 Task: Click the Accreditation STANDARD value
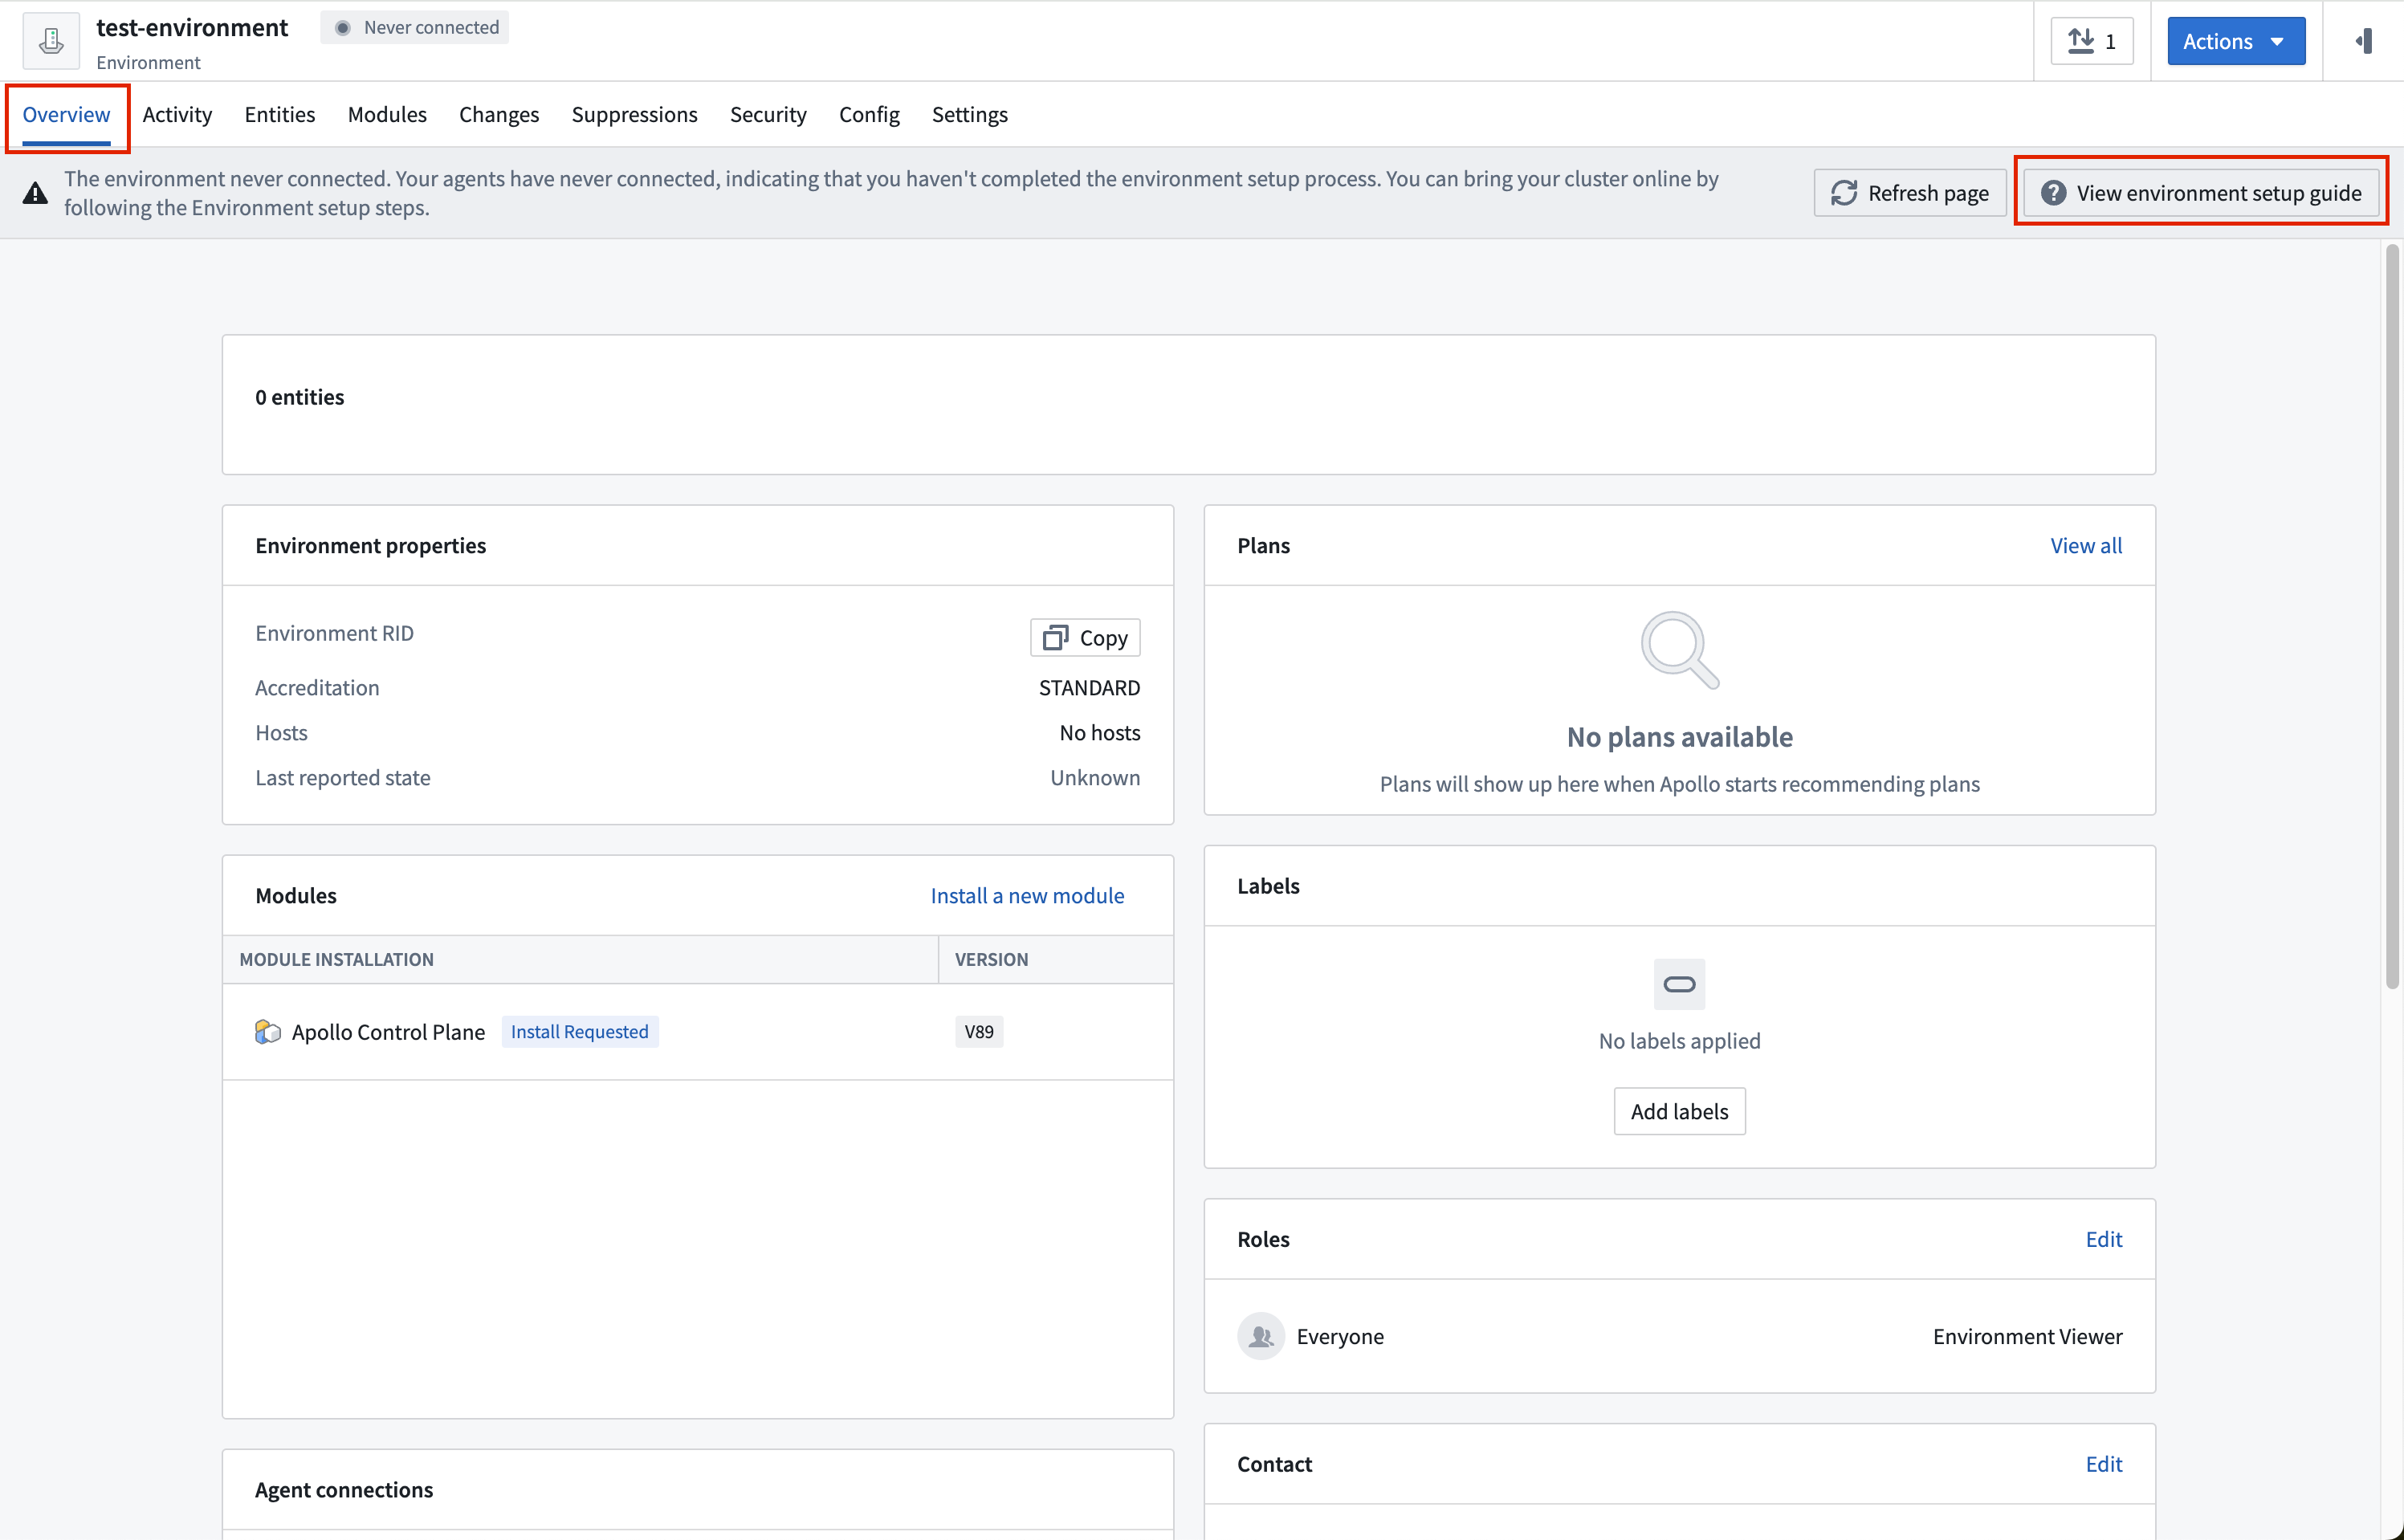tap(1088, 686)
